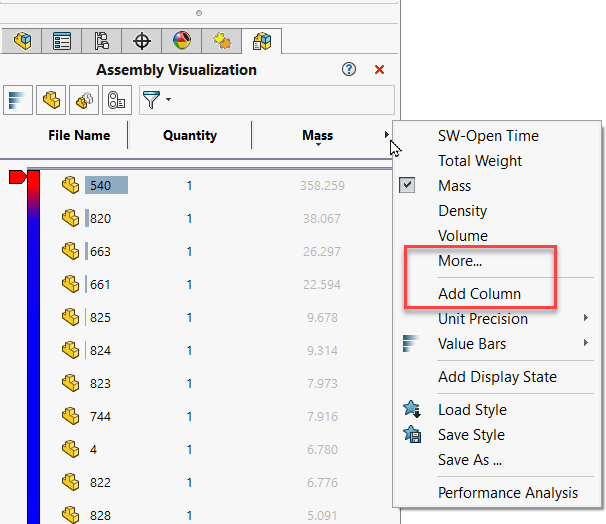Click the Value Bars menu icon

pos(410,344)
